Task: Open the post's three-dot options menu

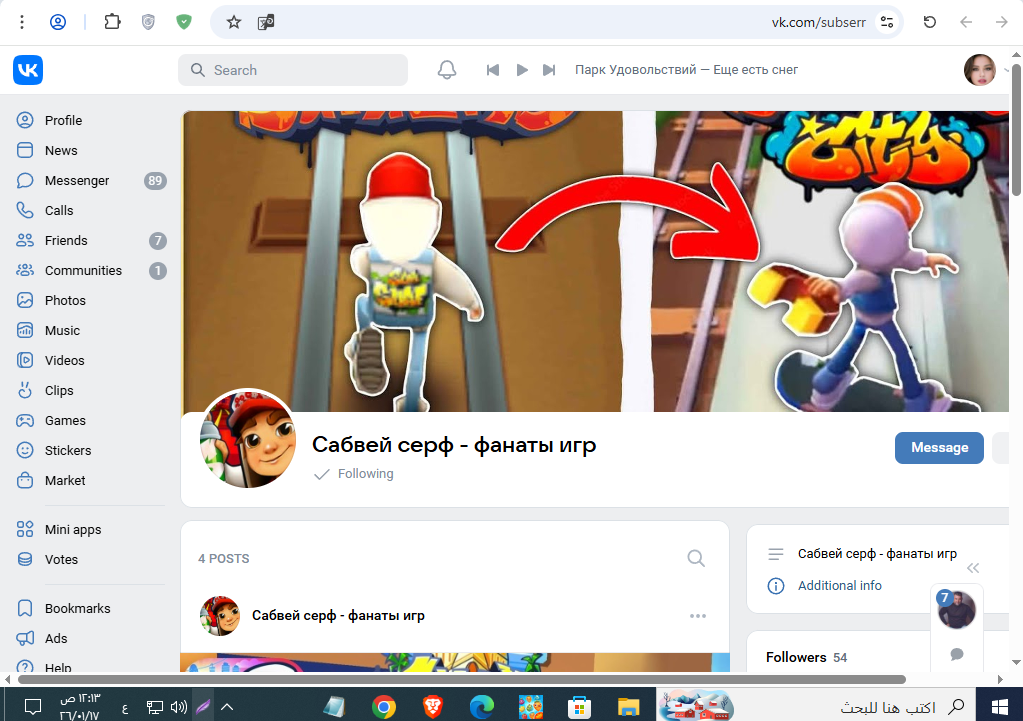Action: tap(697, 616)
